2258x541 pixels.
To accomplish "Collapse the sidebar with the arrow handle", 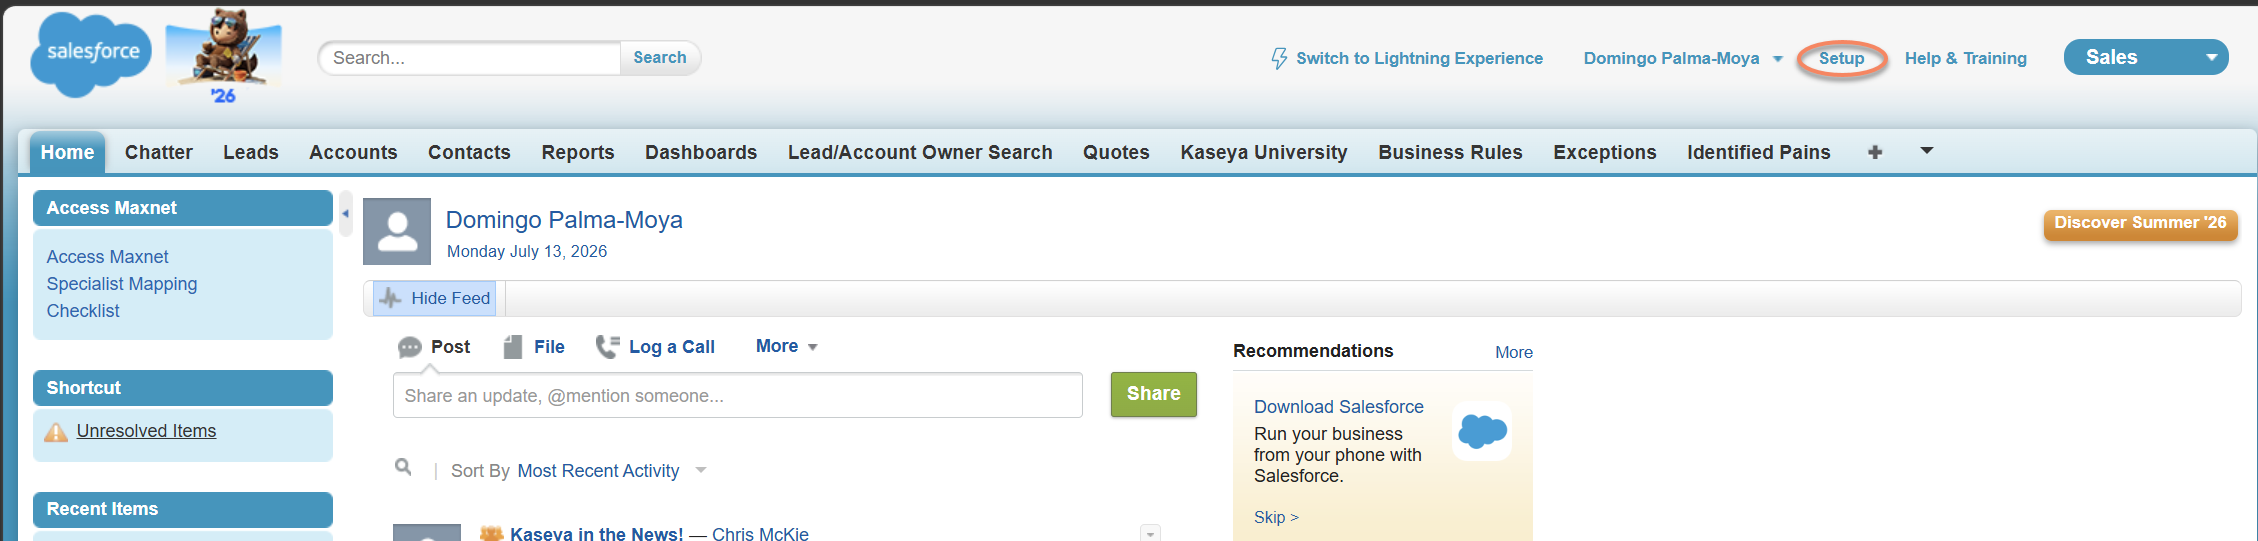I will click(x=346, y=213).
